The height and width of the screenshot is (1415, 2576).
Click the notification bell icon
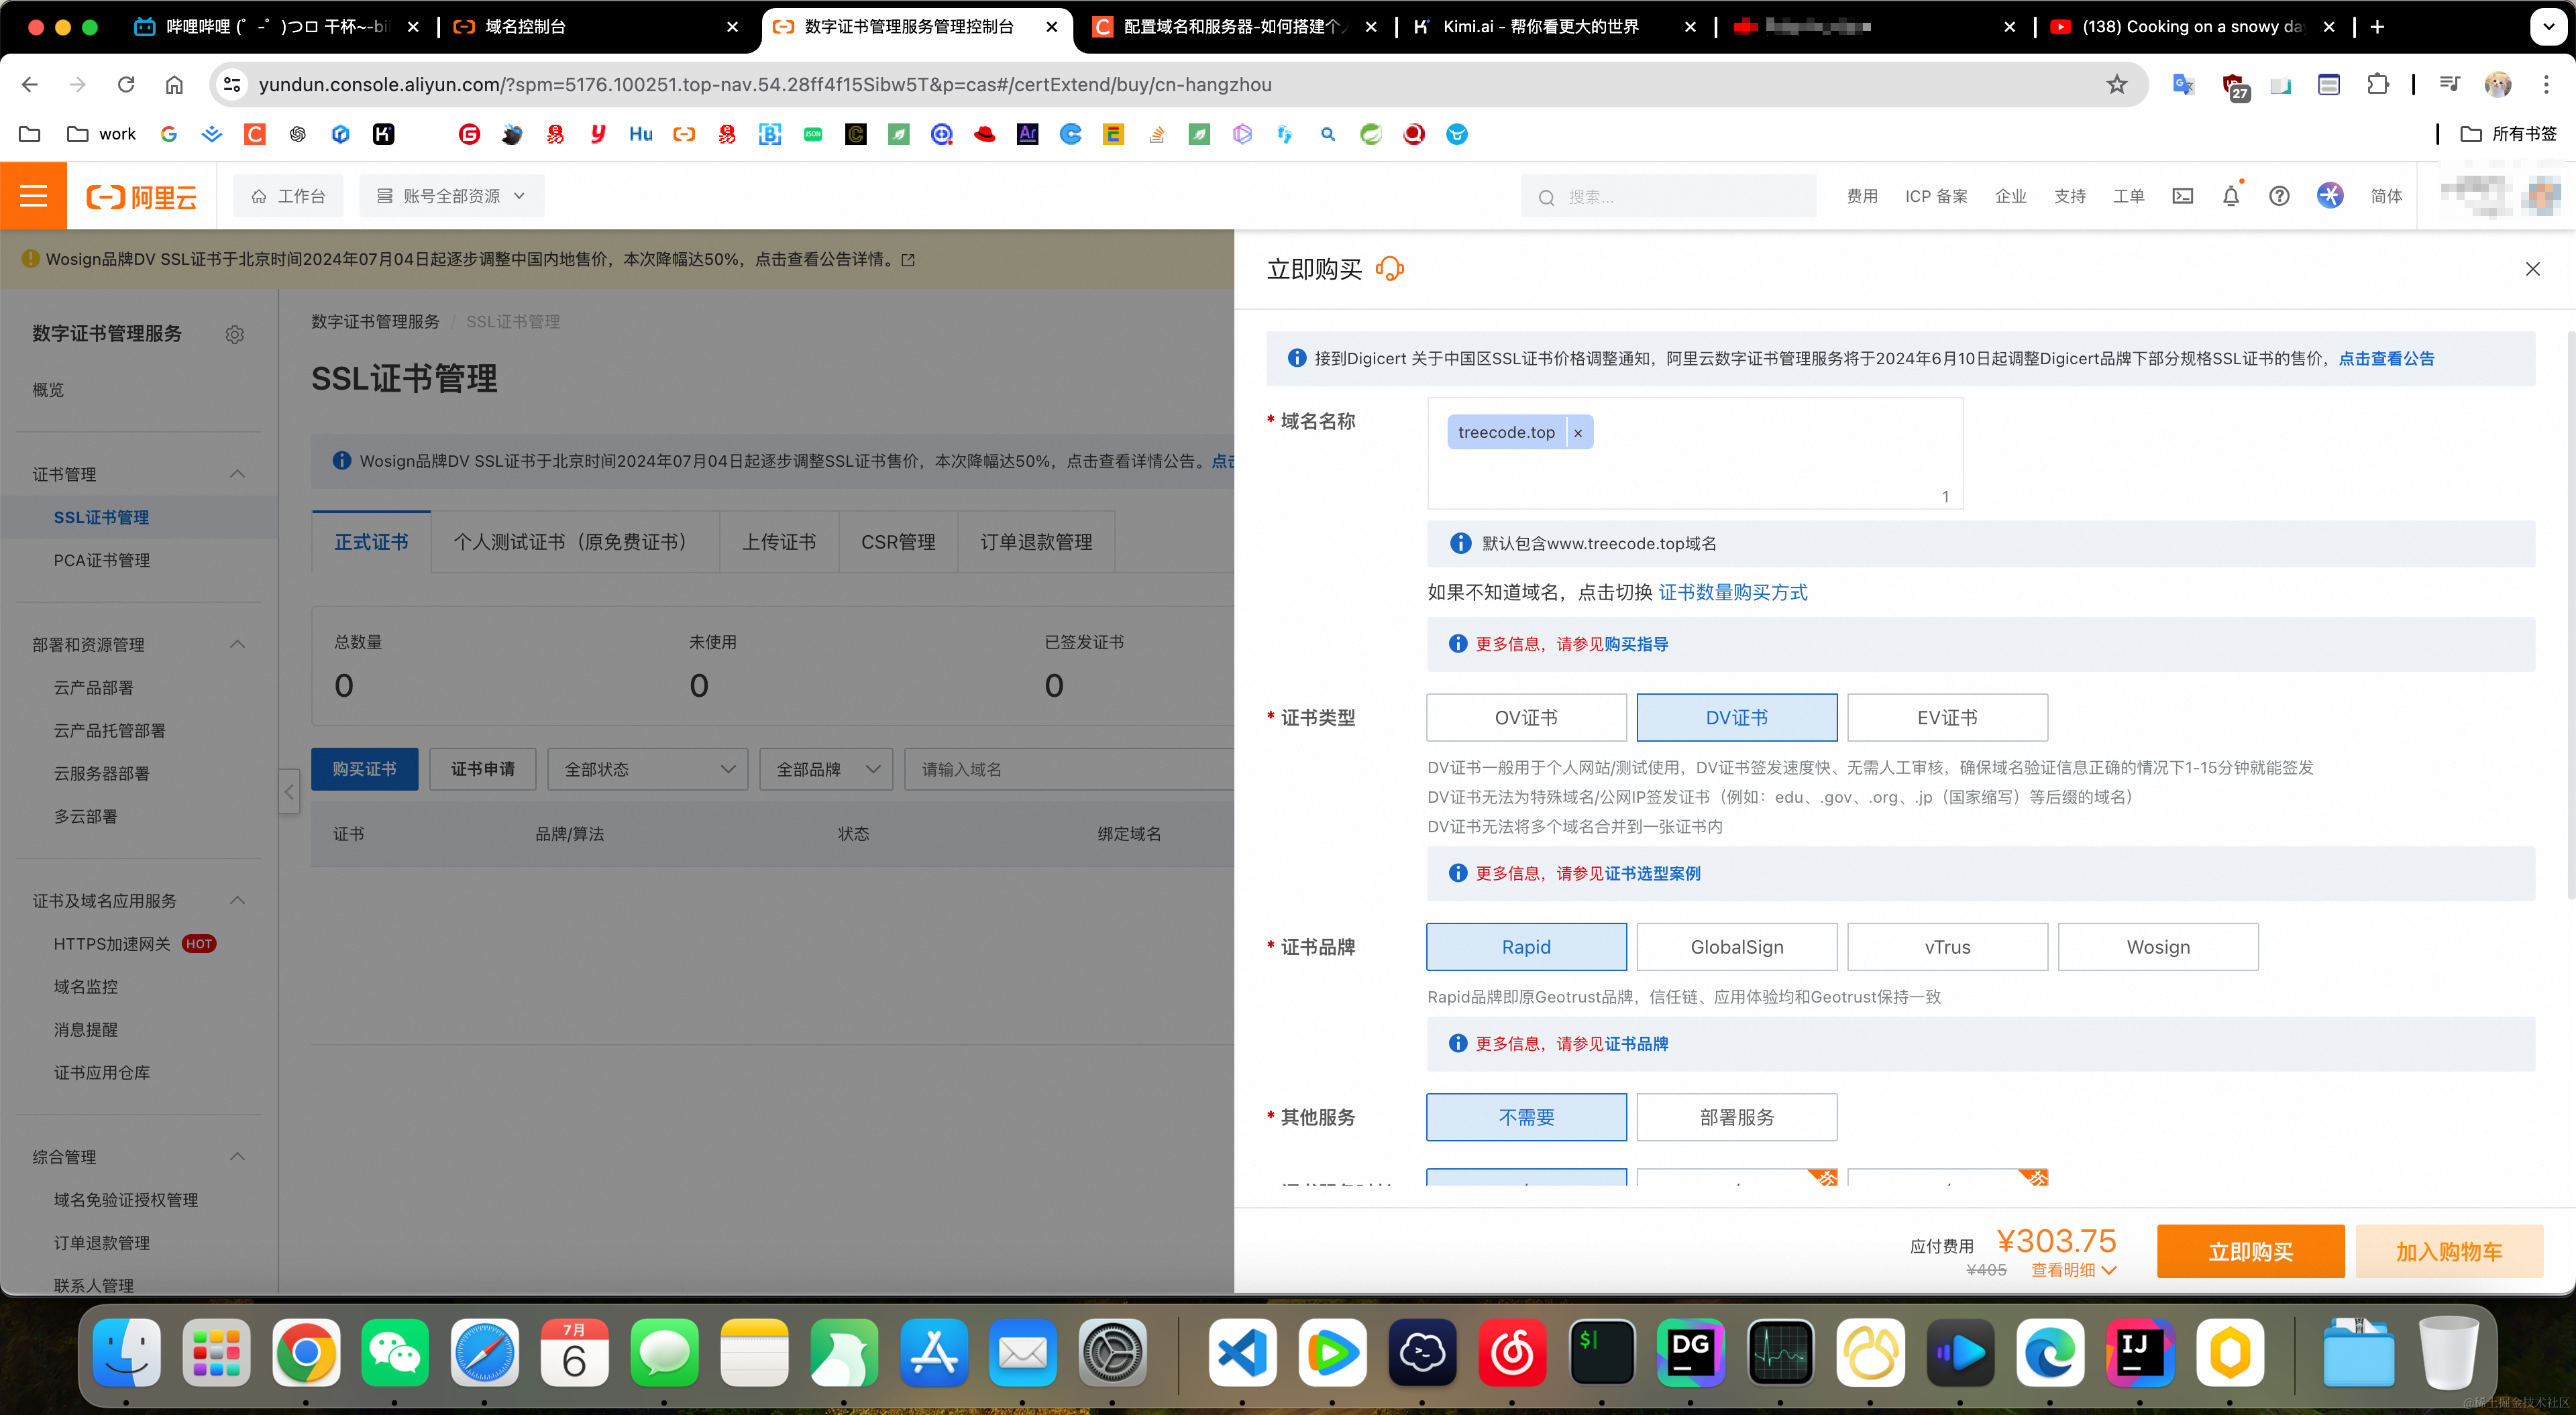click(x=2230, y=196)
